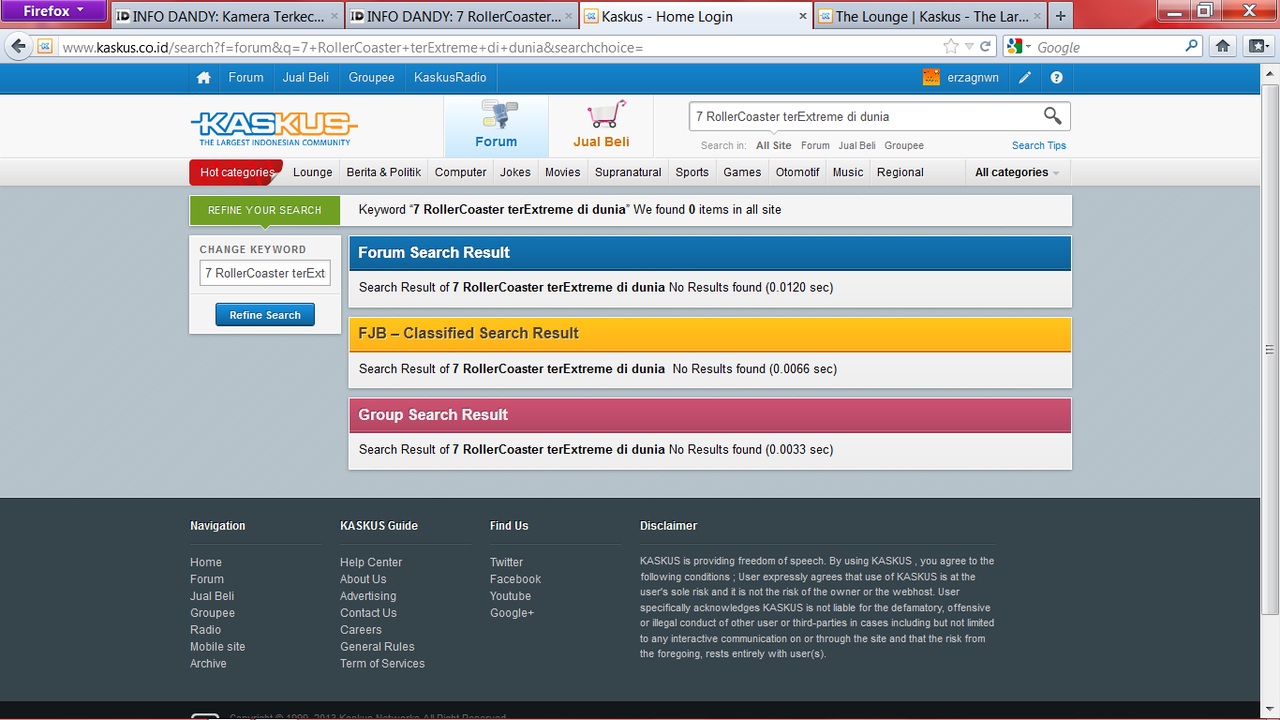Open the Movies category
The width and height of the screenshot is (1280, 720).
tap(563, 172)
